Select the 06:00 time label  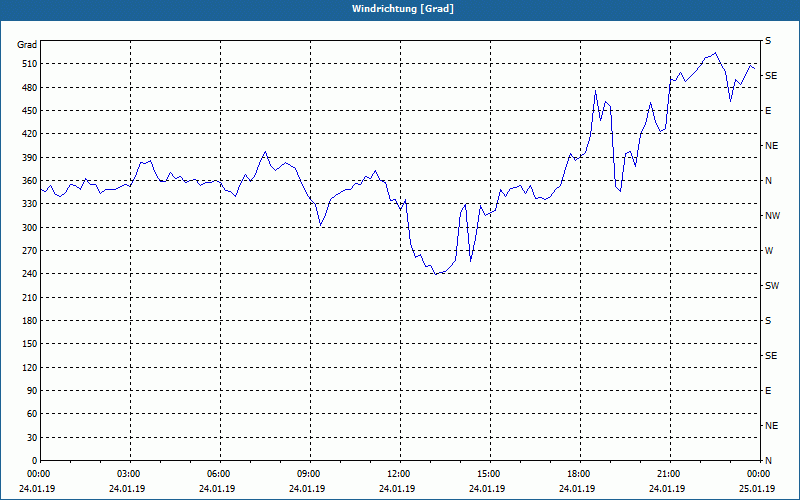click(x=218, y=474)
